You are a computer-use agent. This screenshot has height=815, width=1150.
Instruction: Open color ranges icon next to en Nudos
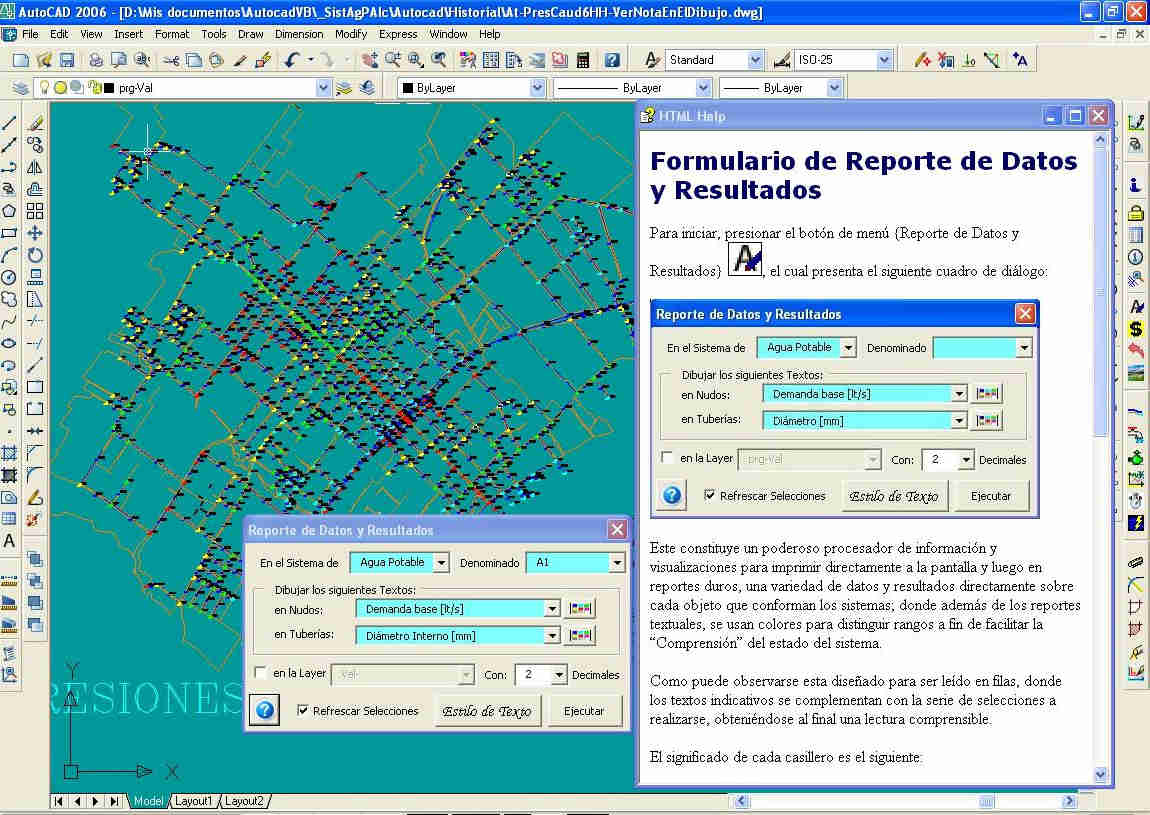(581, 608)
